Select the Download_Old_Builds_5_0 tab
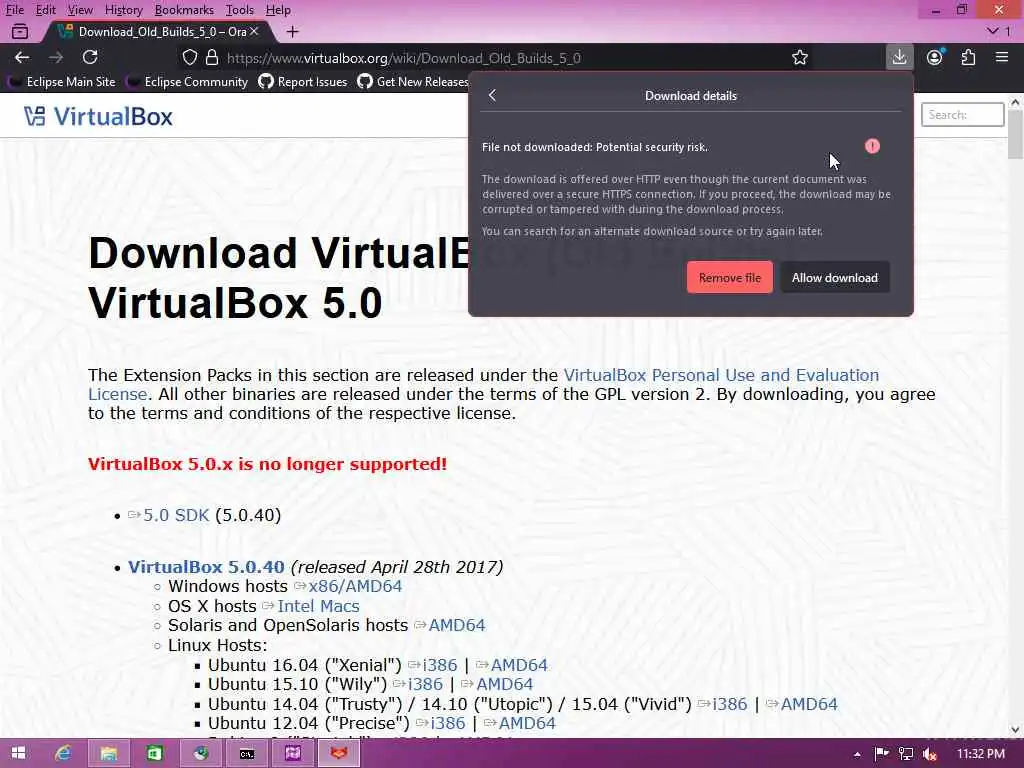The width and height of the screenshot is (1024, 768). coord(157,31)
